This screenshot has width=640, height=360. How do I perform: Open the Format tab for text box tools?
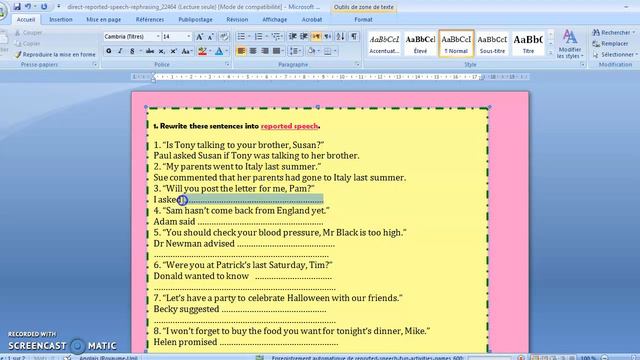pyautogui.click(x=363, y=20)
